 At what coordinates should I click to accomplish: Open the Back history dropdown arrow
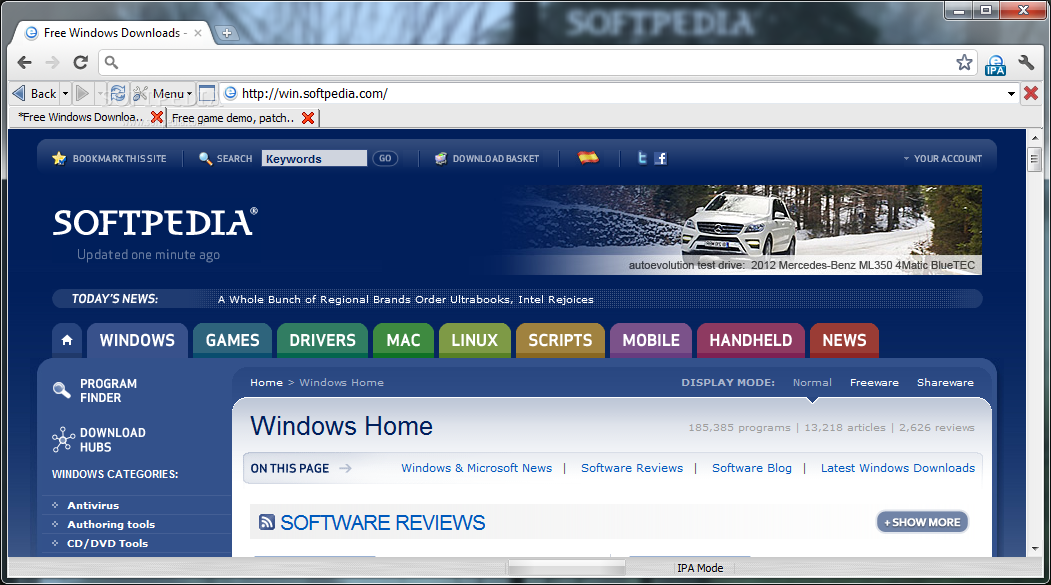point(65,94)
